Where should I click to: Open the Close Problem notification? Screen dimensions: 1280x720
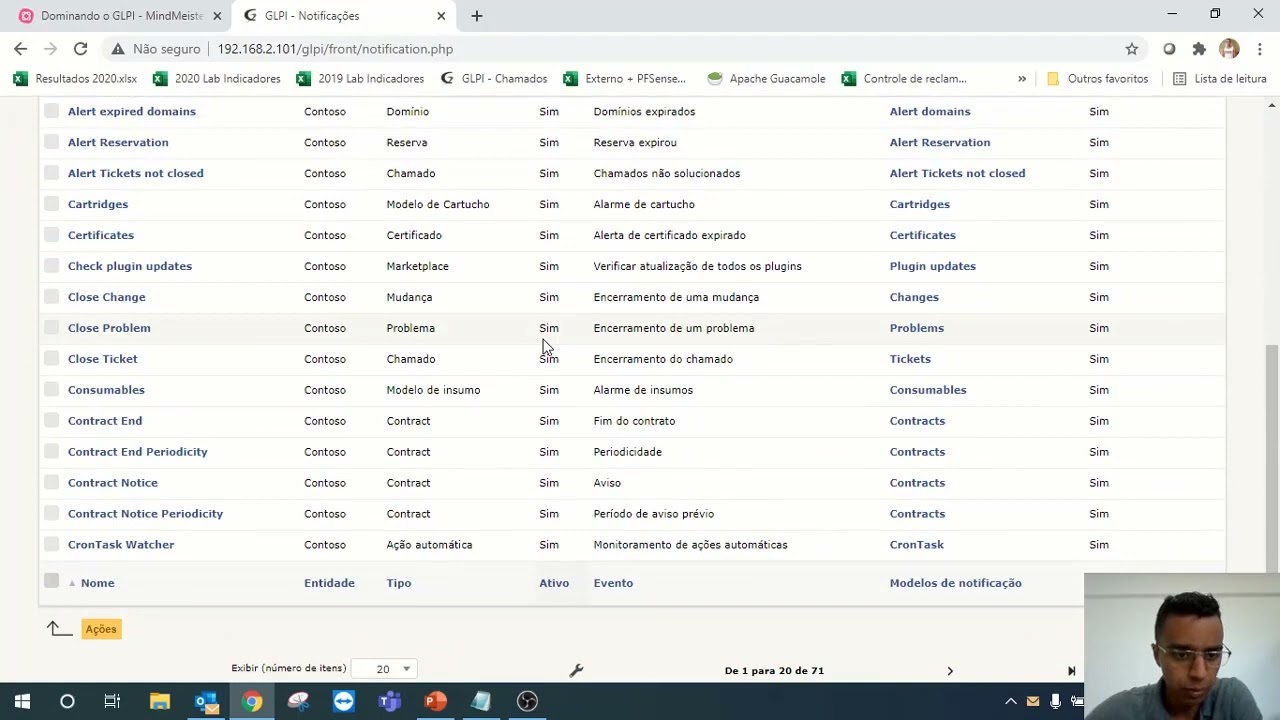109,328
